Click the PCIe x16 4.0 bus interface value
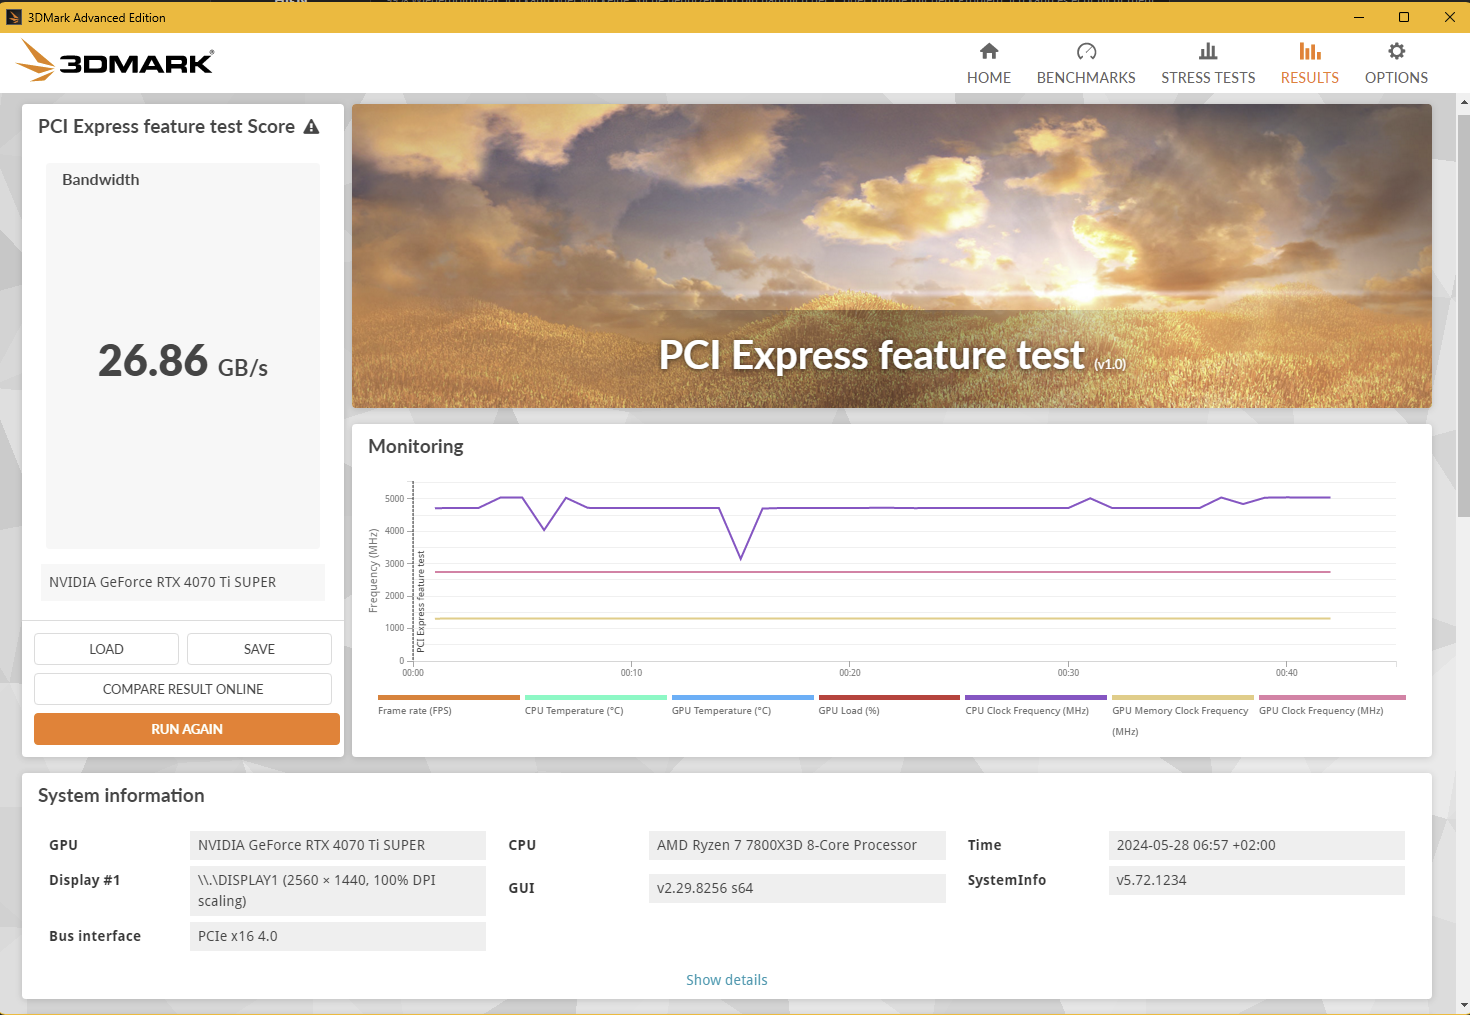The width and height of the screenshot is (1470, 1015). [338, 936]
